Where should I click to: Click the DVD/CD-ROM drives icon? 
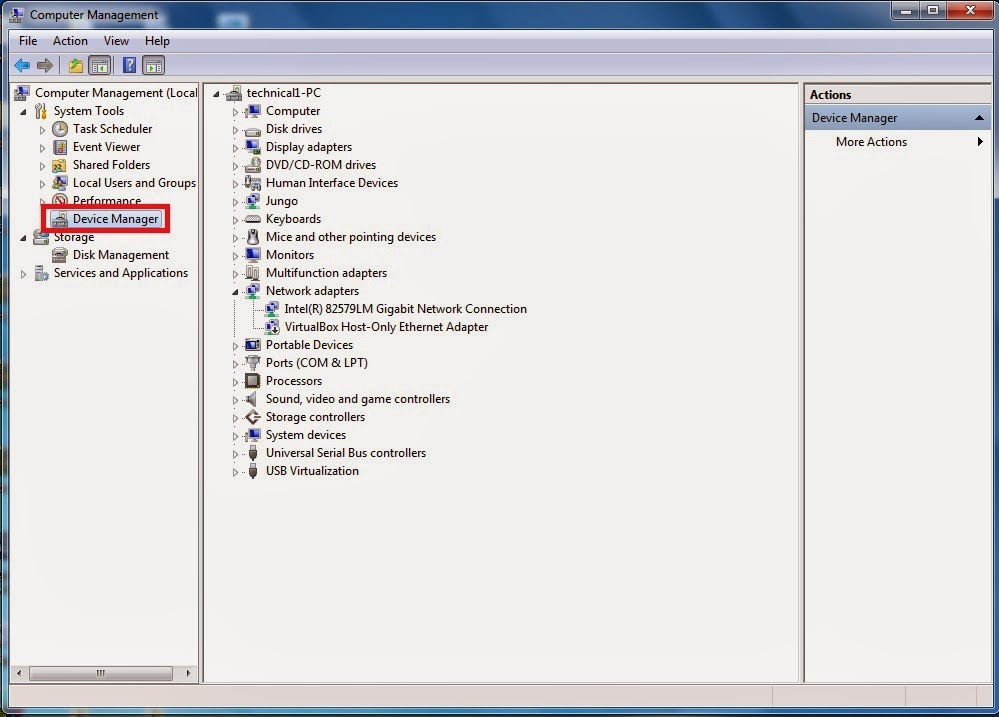pos(253,165)
